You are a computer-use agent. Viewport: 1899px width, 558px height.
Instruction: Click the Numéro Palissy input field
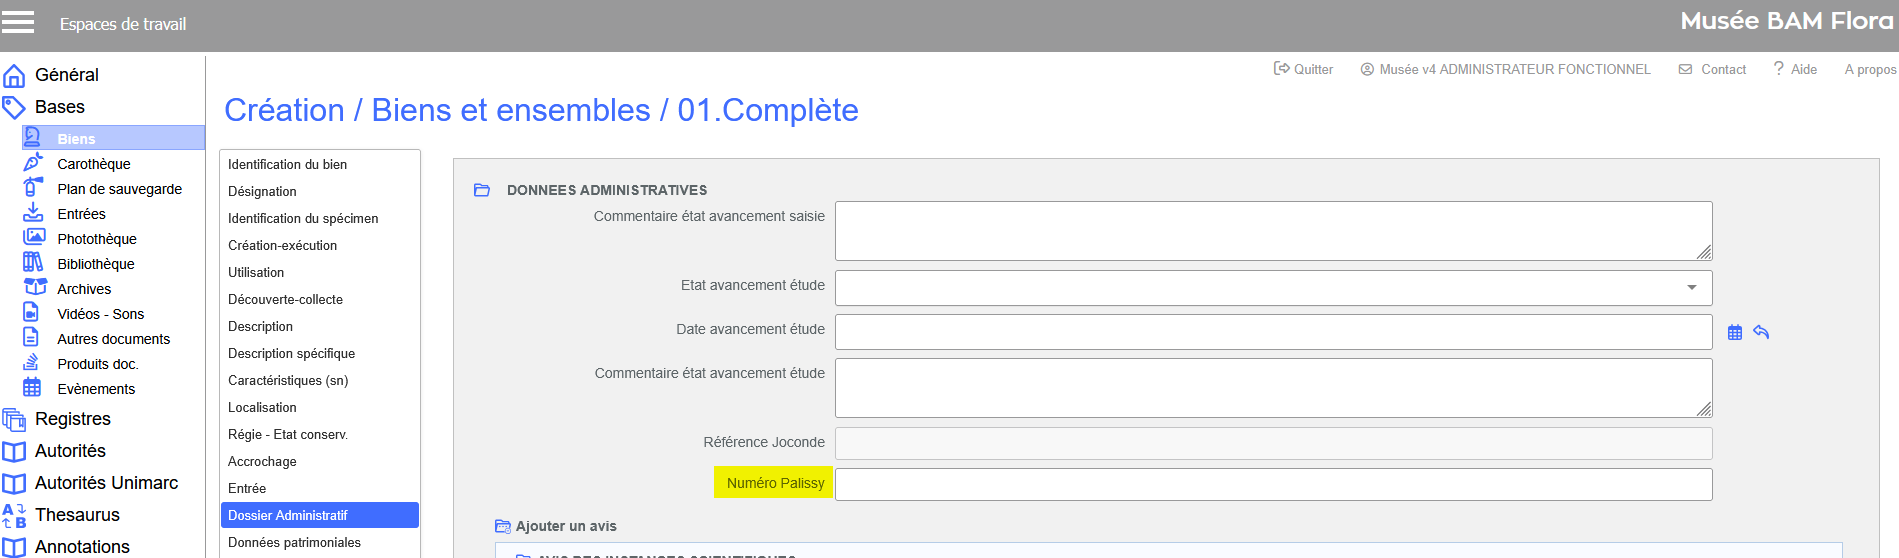1273,484
